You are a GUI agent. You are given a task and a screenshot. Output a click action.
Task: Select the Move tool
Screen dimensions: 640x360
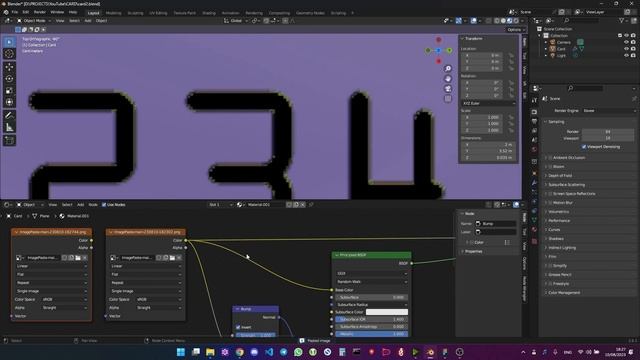(10, 67)
